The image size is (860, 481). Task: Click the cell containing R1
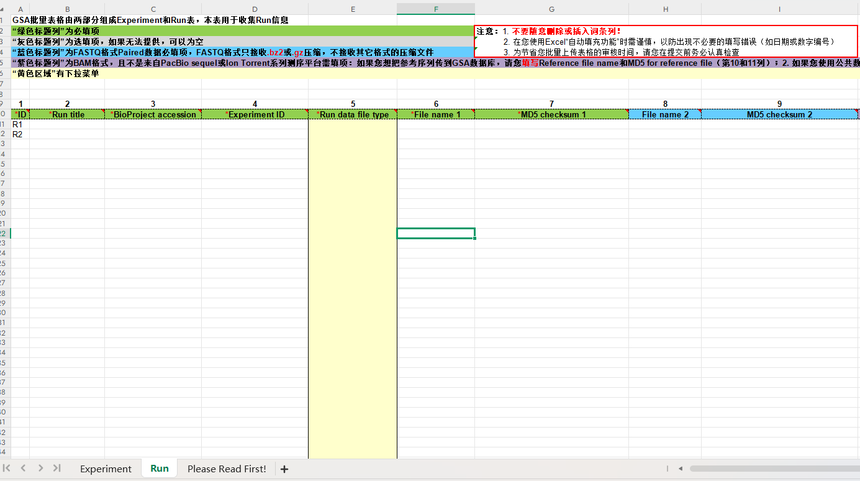click(17, 125)
